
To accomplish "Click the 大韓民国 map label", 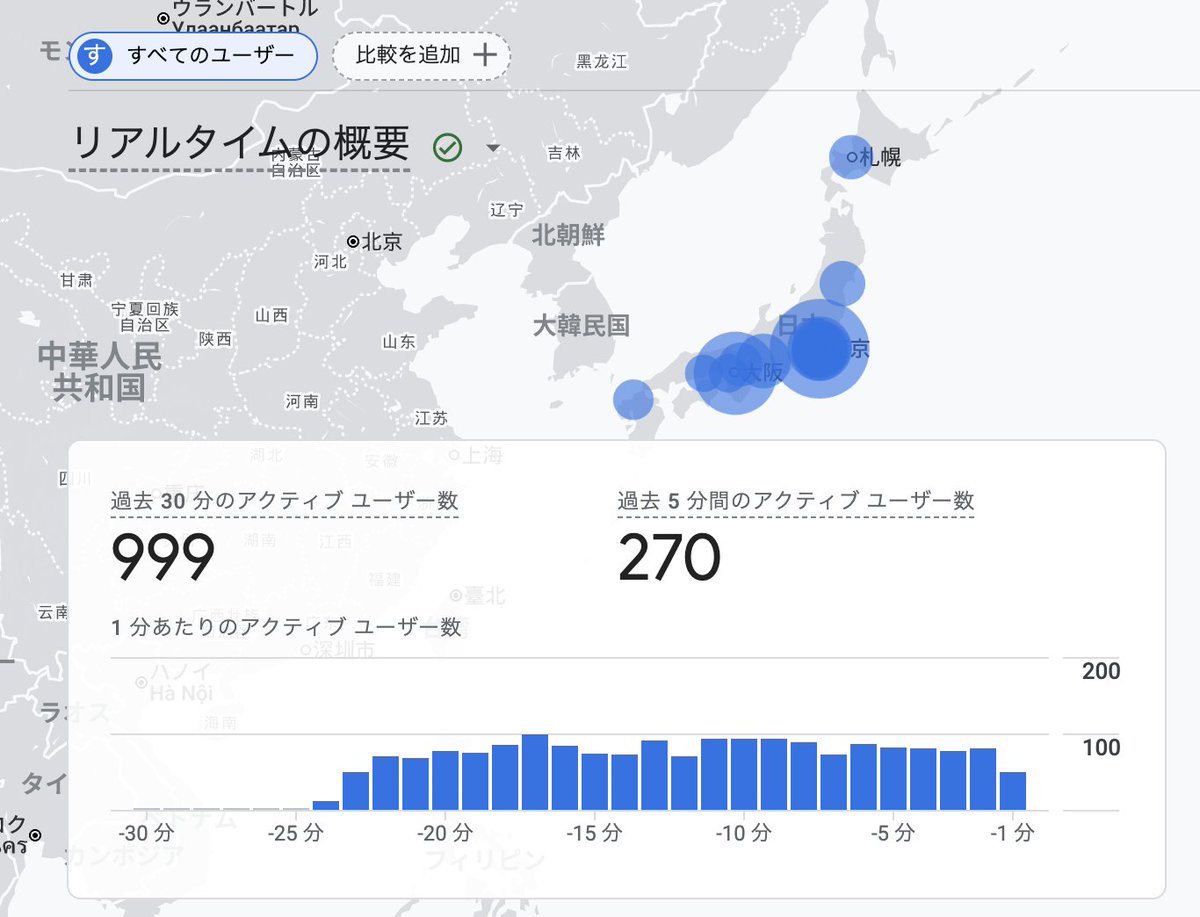I will [x=581, y=325].
